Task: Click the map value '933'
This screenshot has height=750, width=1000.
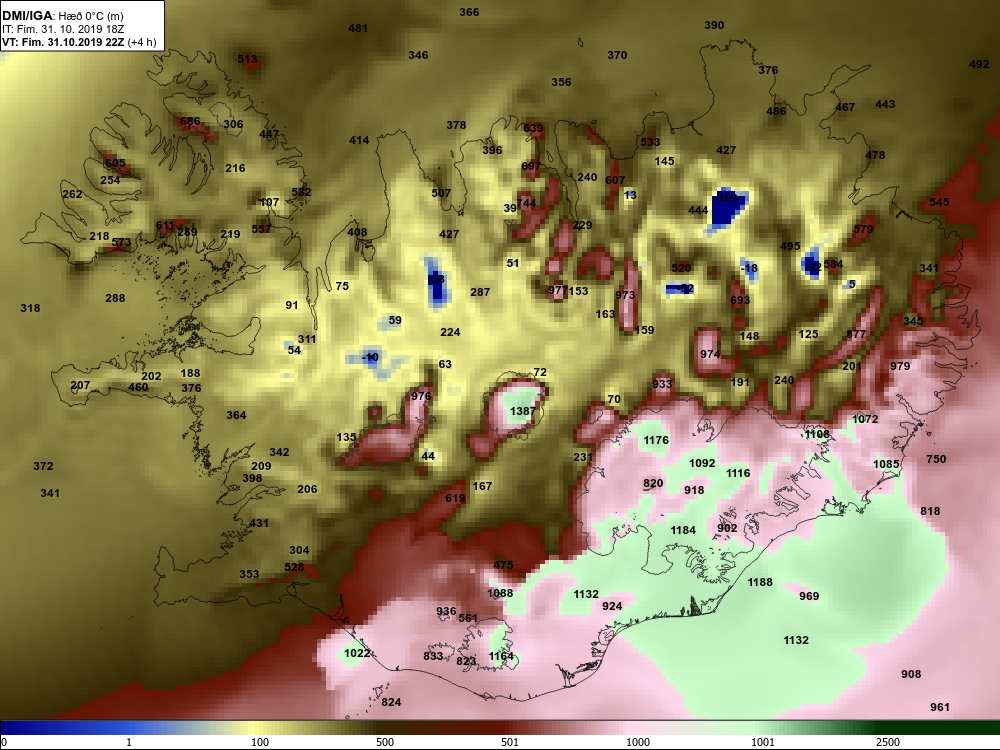Action: [x=662, y=384]
